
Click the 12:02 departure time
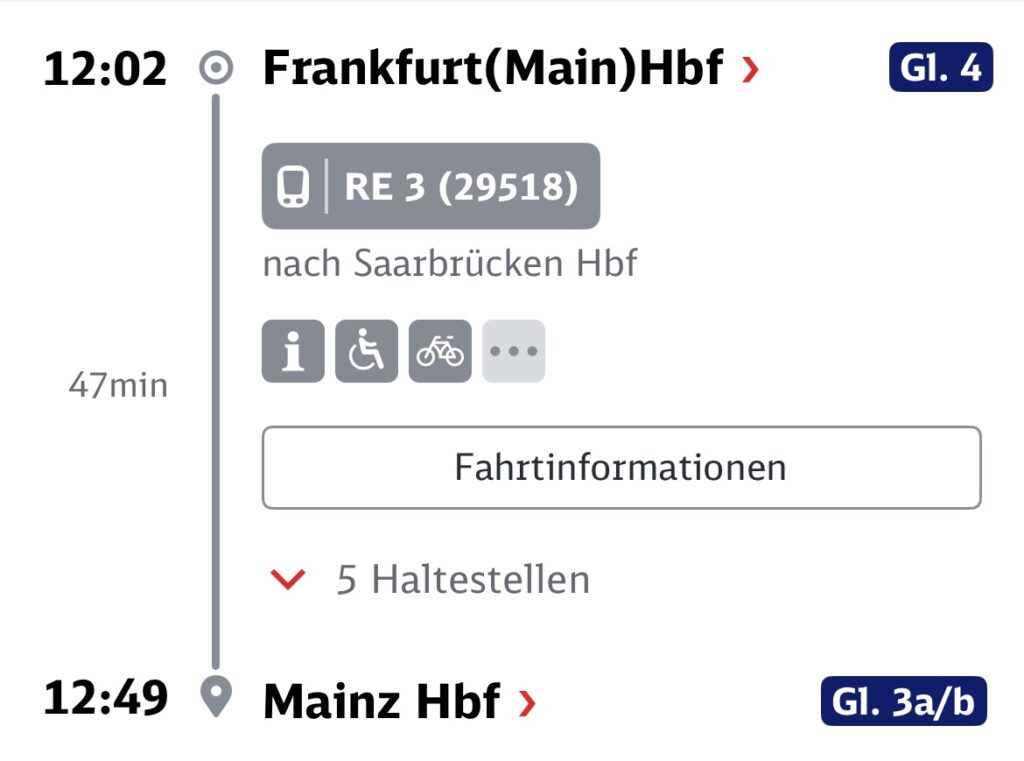tap(105, 69)
